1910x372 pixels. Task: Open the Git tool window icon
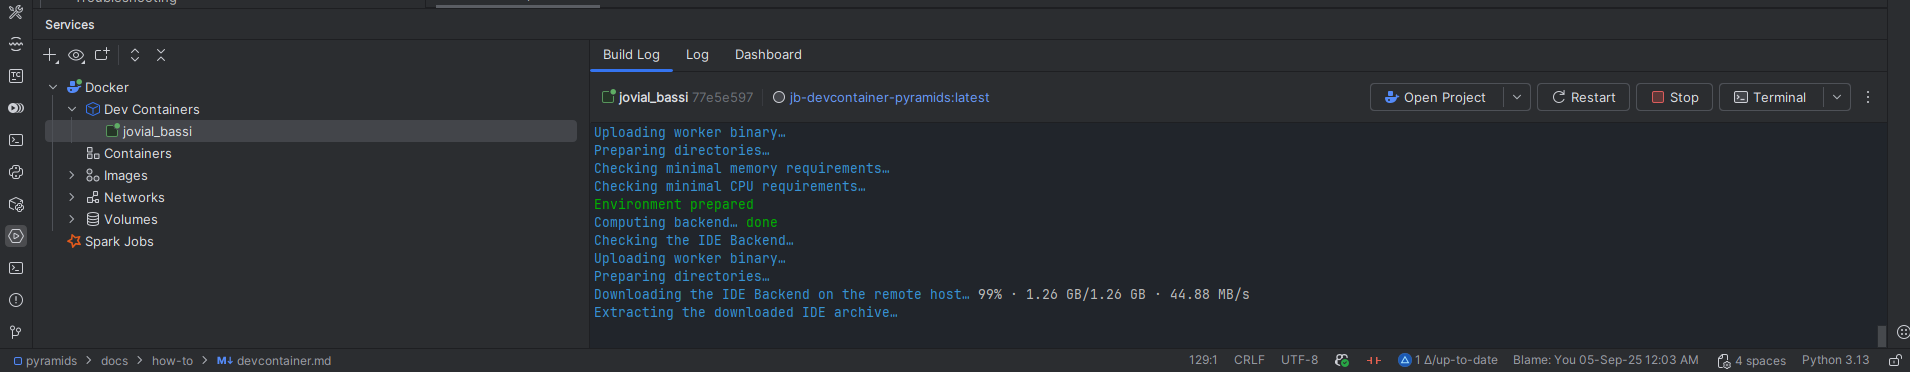[x=16, y=332]
